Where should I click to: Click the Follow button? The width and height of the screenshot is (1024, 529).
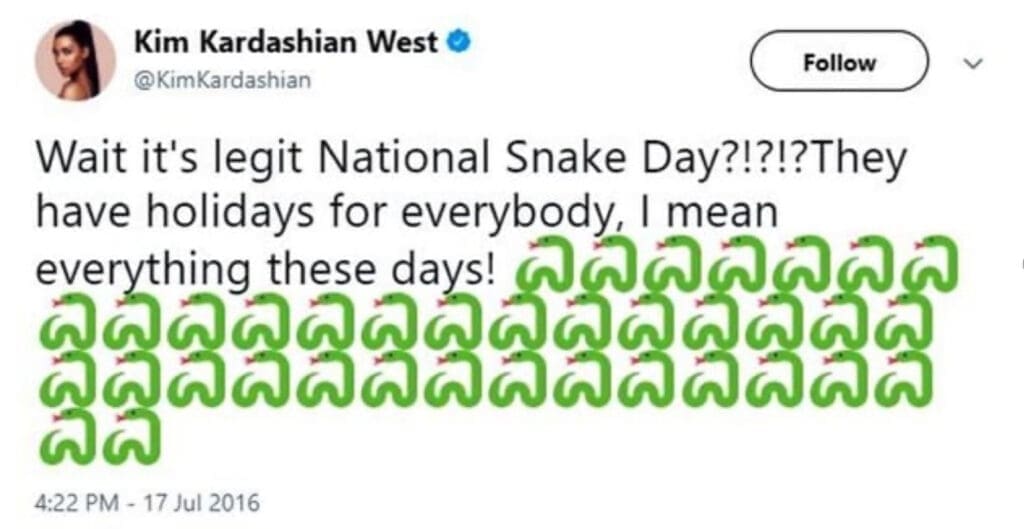click(x=839, y=61)
